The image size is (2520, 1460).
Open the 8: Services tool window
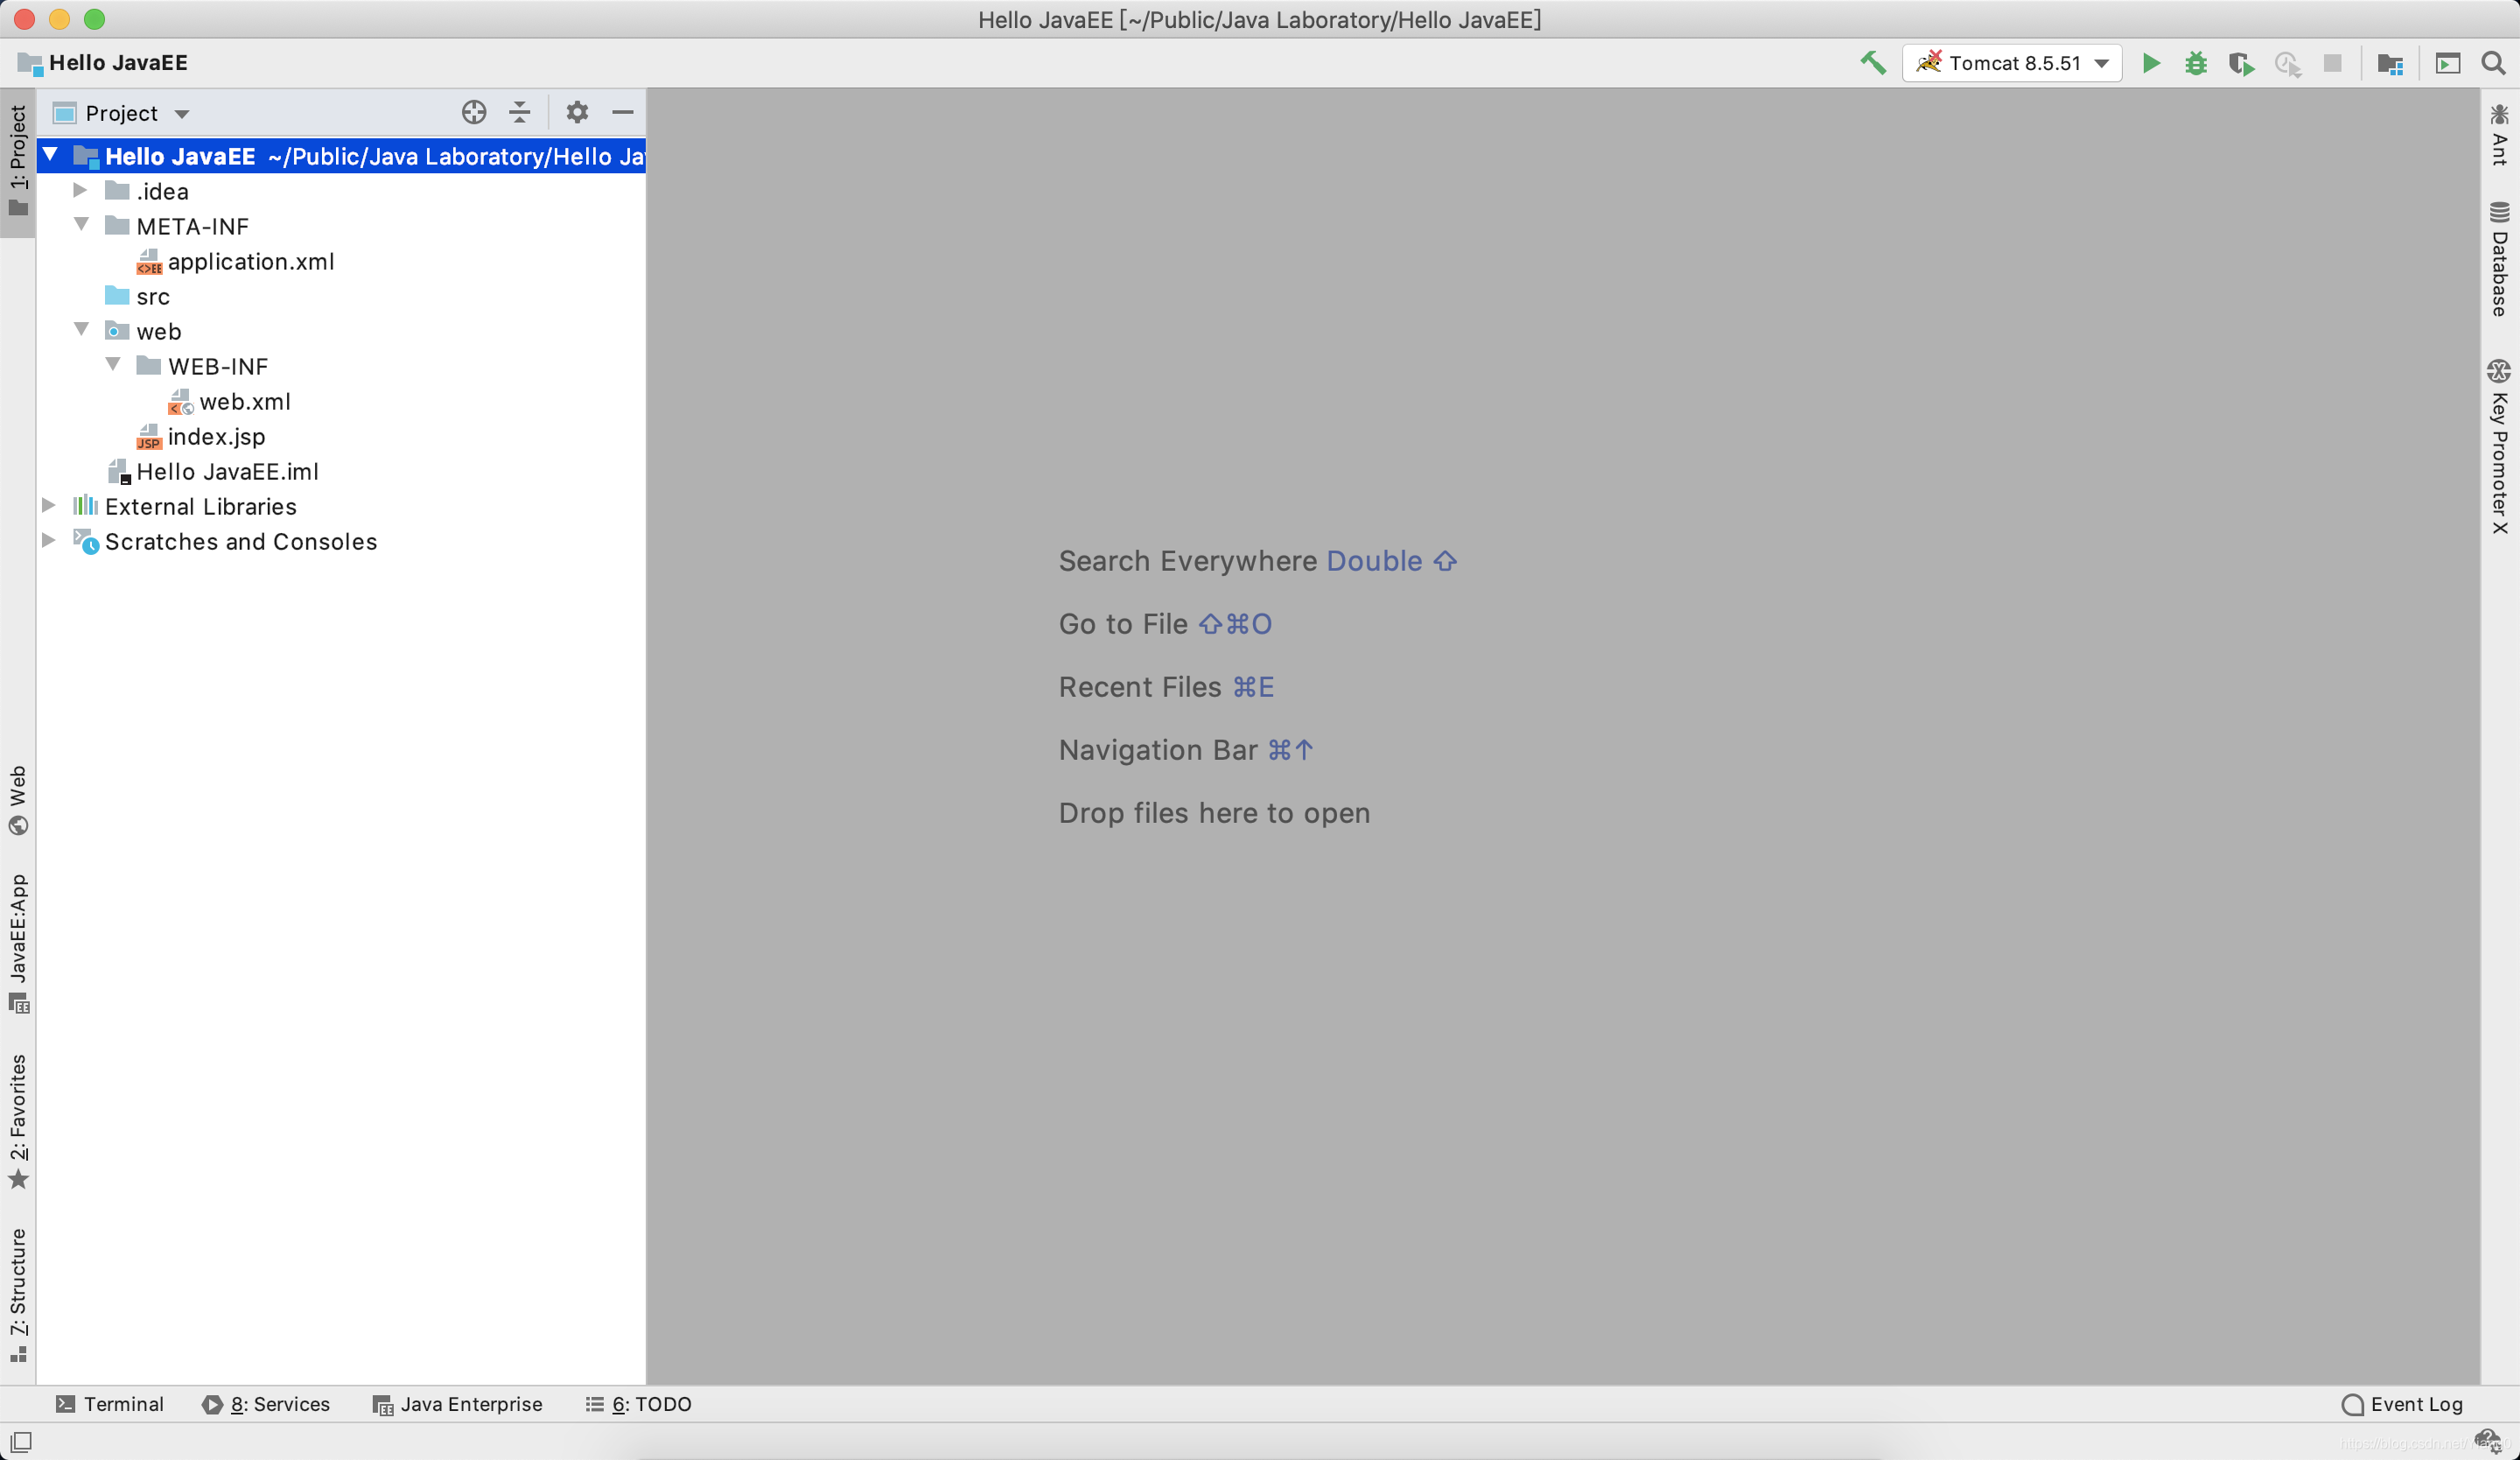coord(266,1403)
